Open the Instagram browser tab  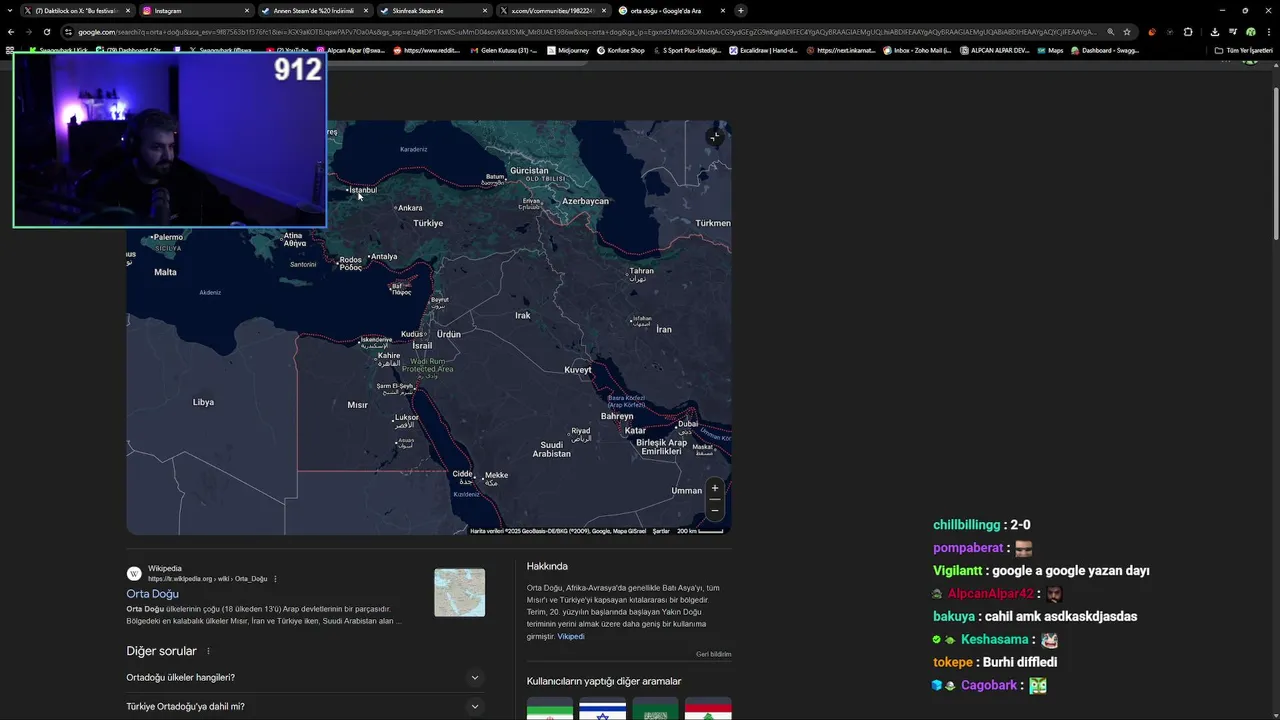click(x=195, y=10)
